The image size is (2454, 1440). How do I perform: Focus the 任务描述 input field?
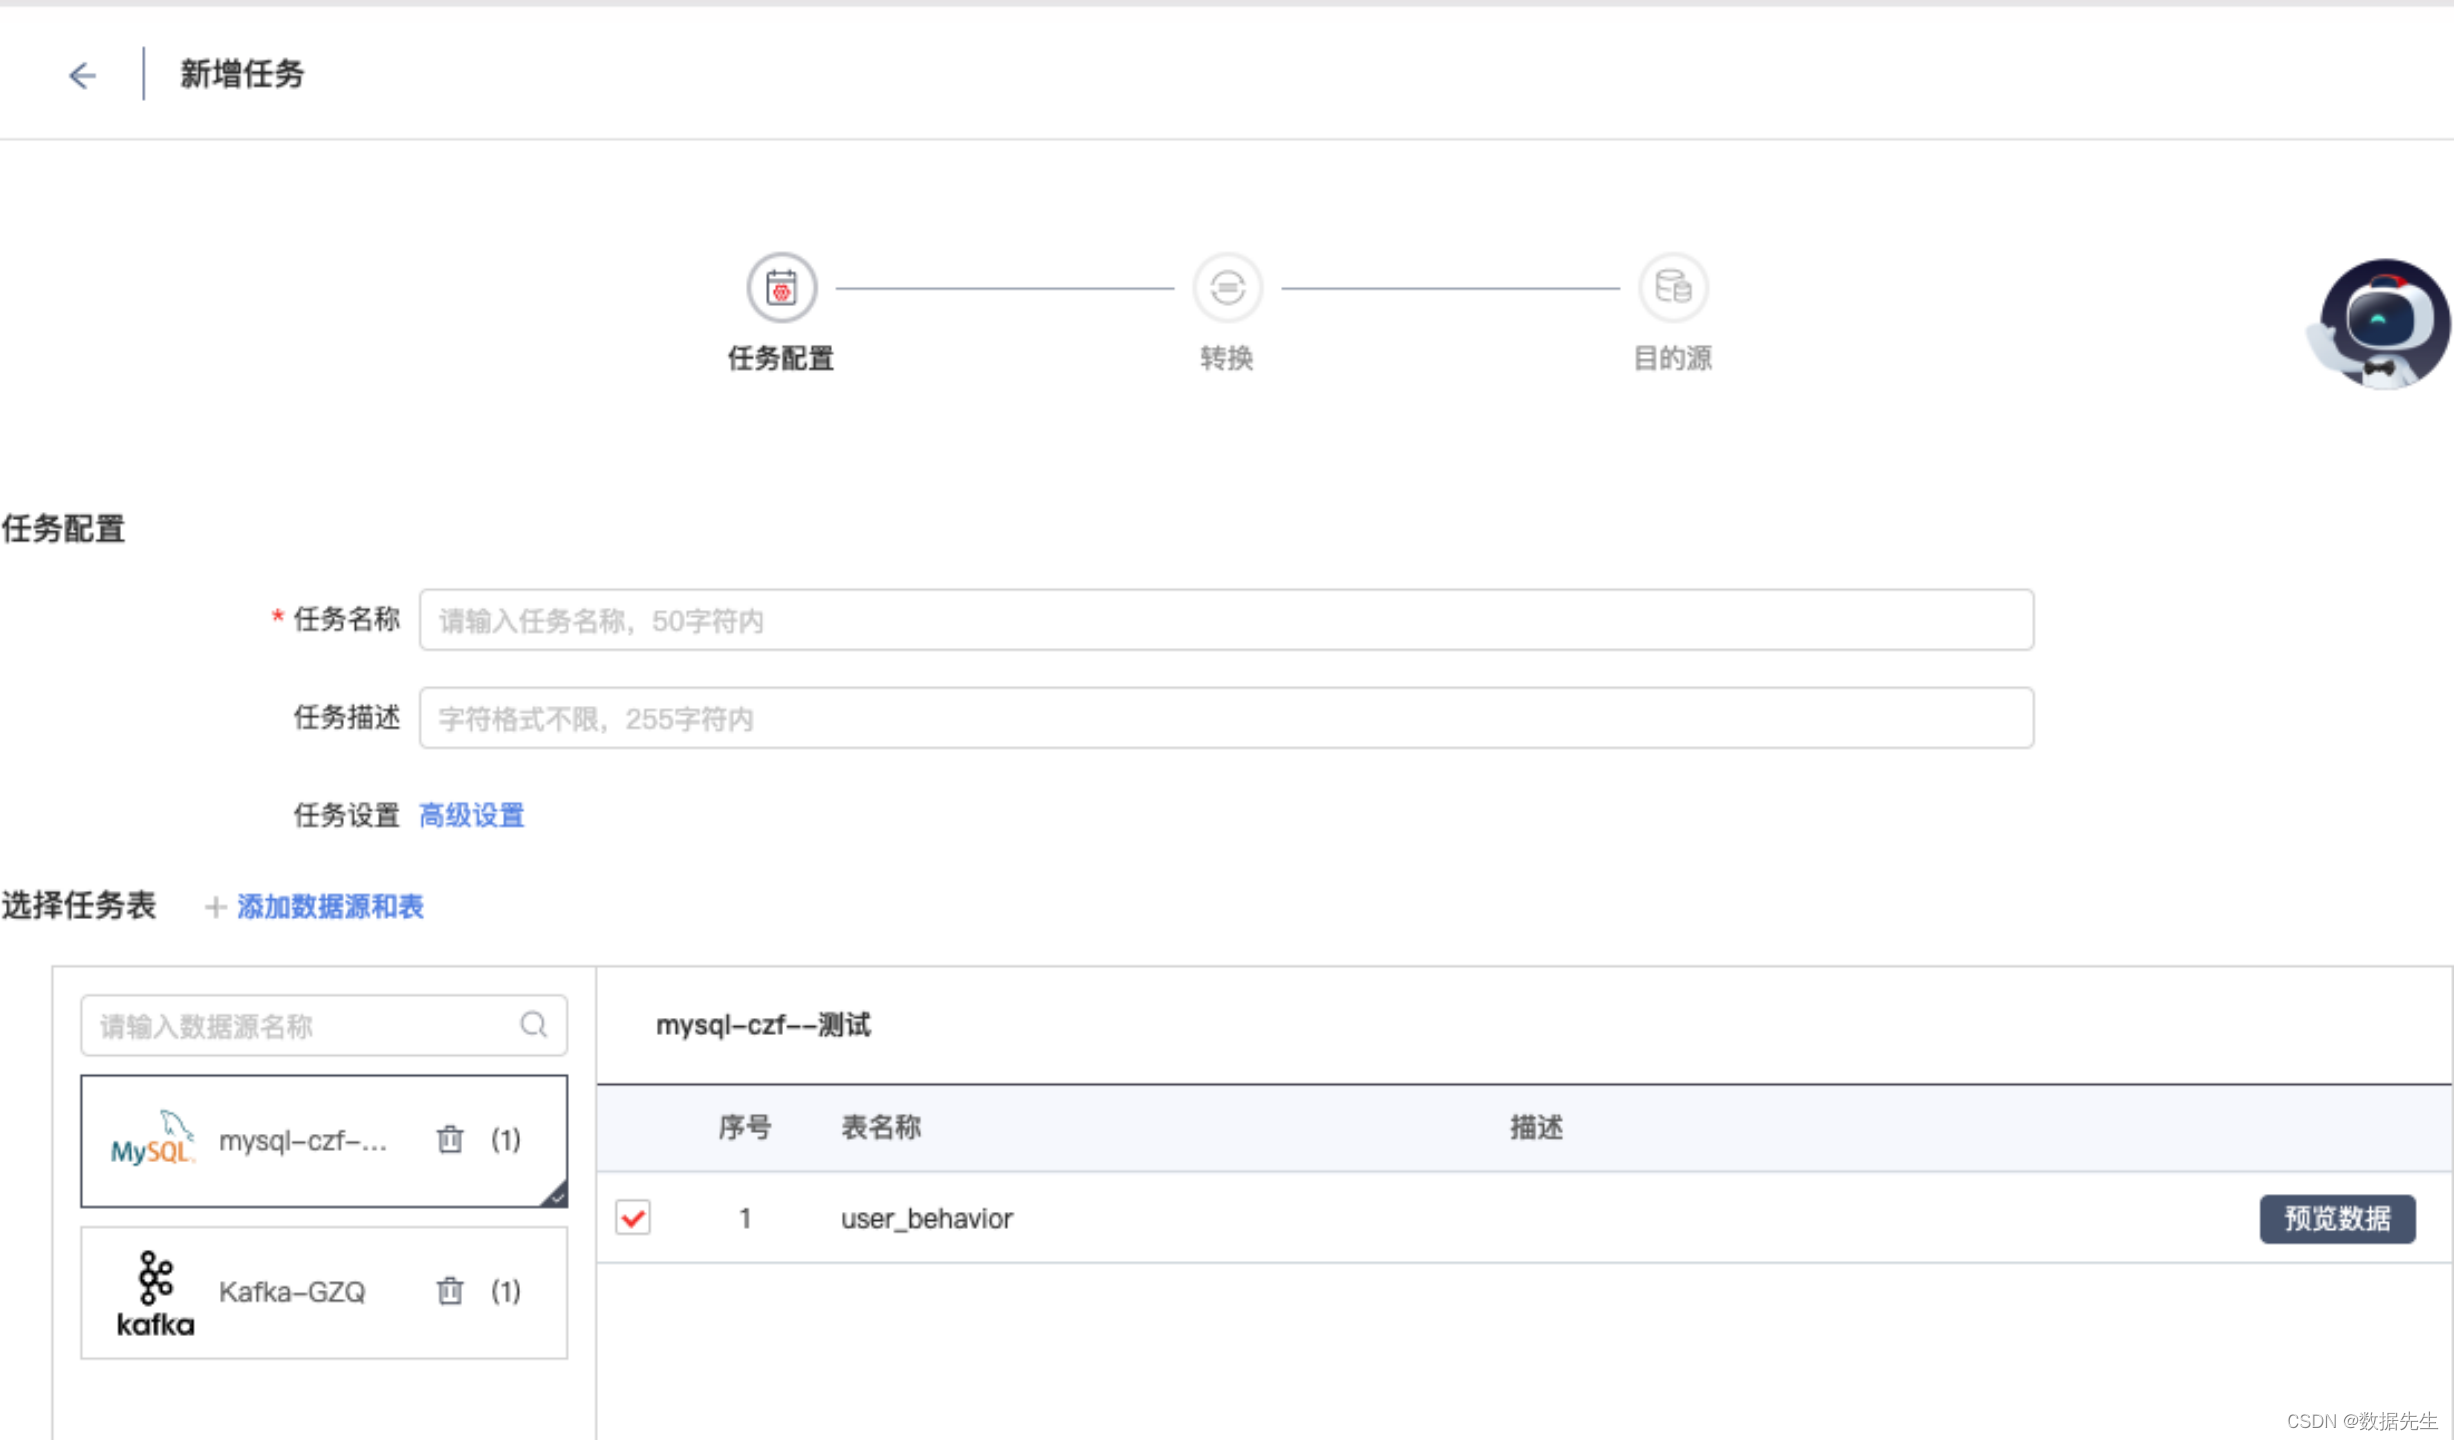pos(1226,718)
